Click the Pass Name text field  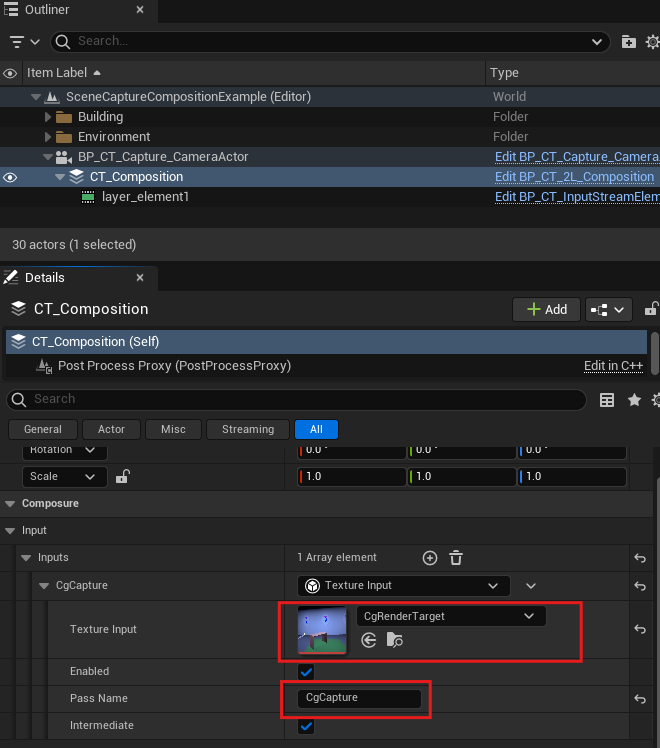pyautogui.click(x=360, y=698)
